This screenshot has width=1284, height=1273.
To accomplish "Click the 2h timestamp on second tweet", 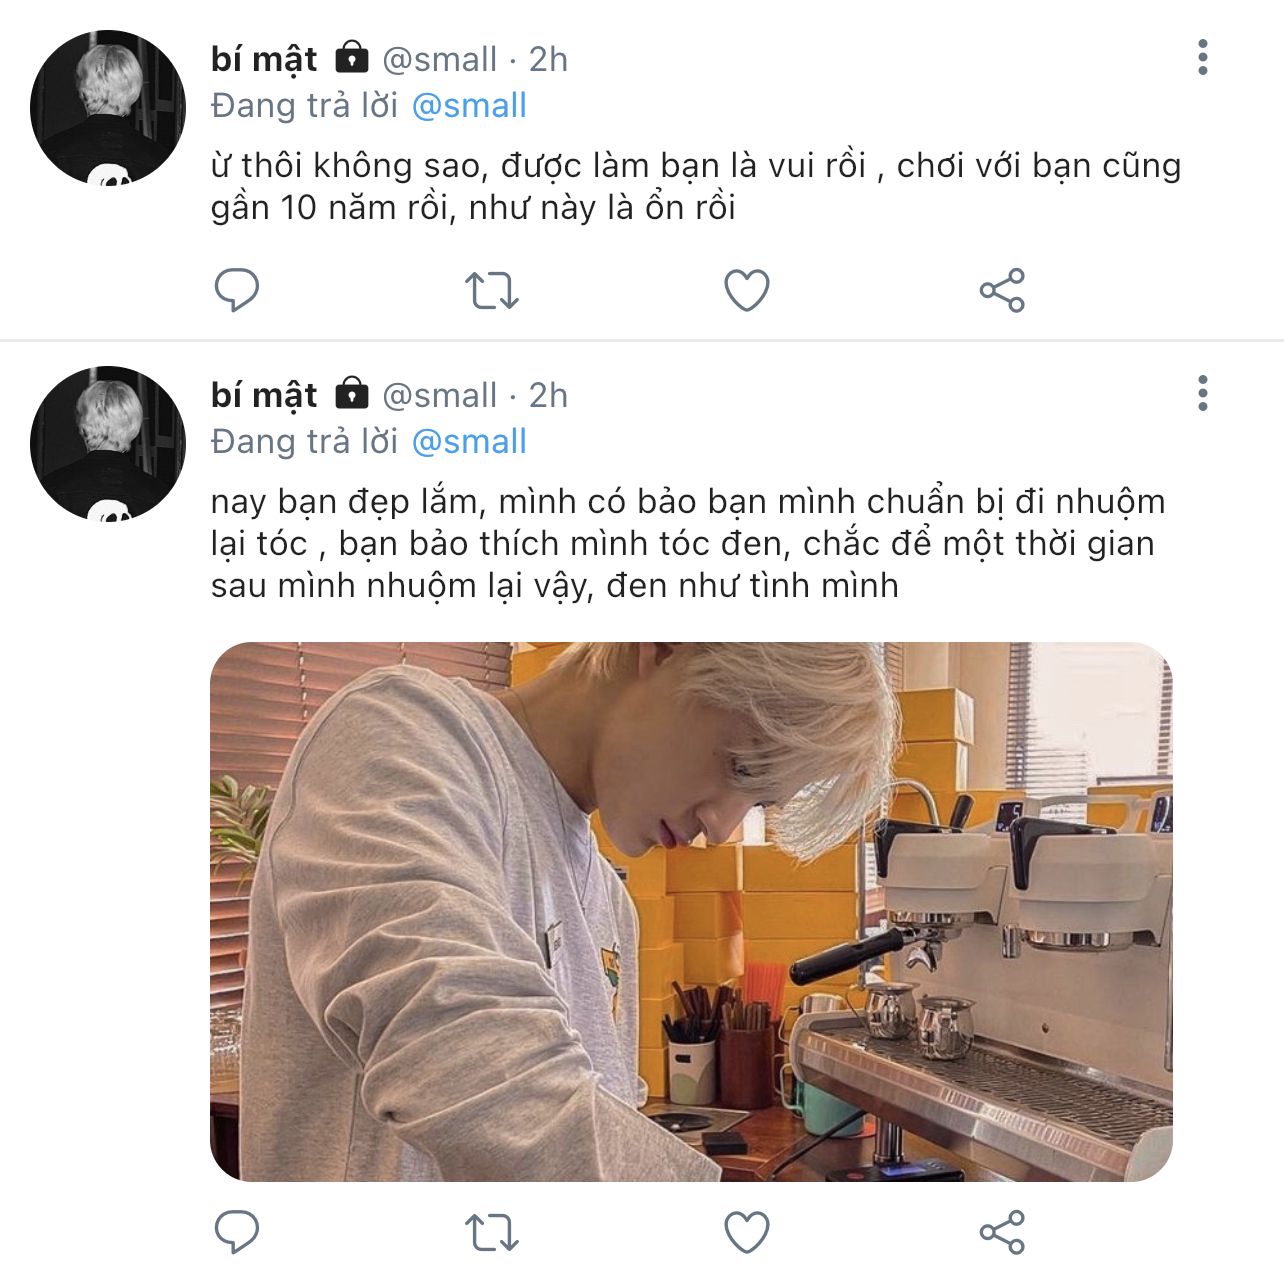I will 548,396.
